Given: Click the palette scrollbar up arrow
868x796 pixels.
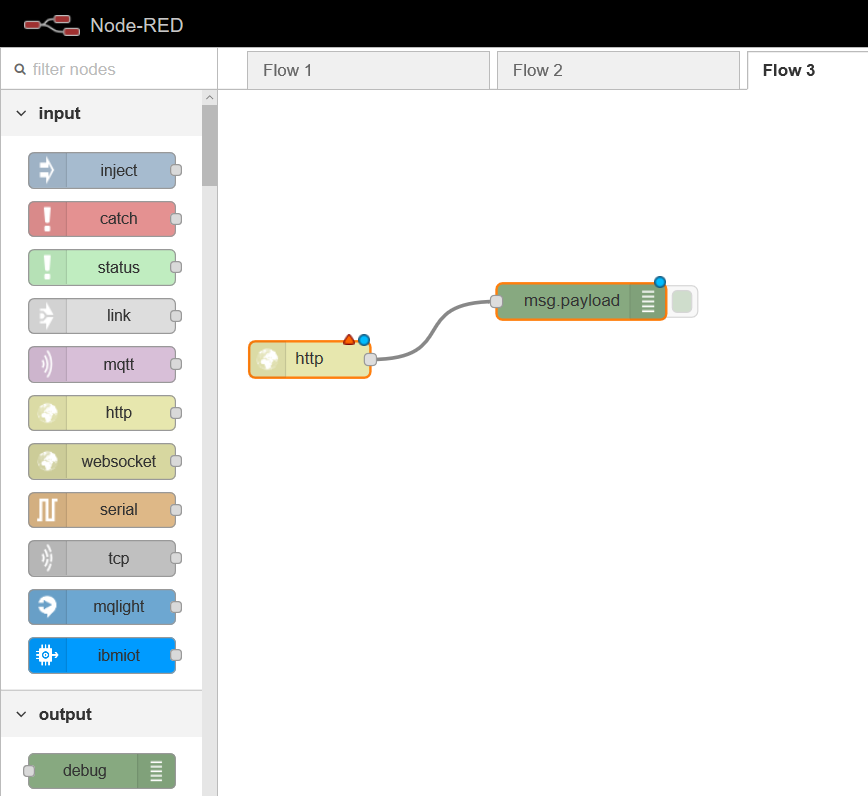Looking at the screenshot, I should coord(209,97).
